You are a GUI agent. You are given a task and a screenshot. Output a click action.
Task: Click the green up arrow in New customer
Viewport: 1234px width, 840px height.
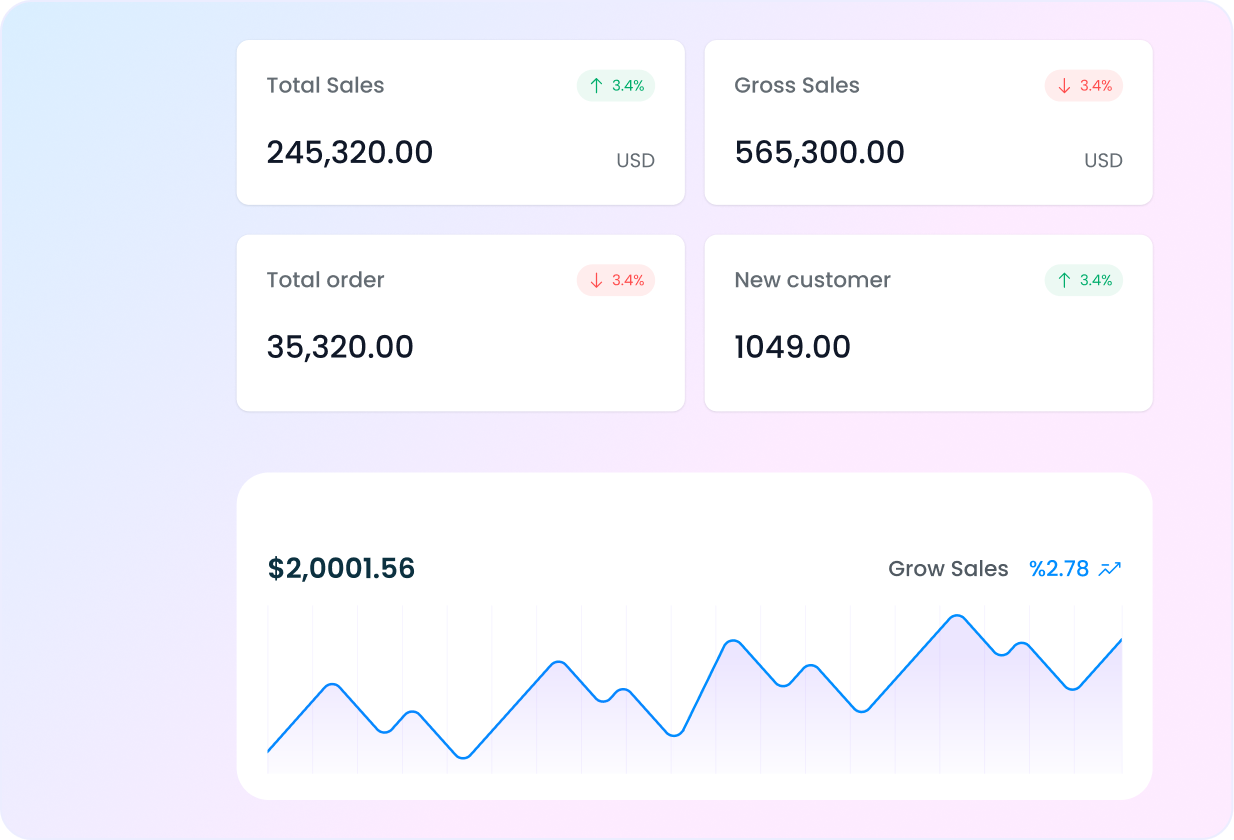[x=1064, y=281]
